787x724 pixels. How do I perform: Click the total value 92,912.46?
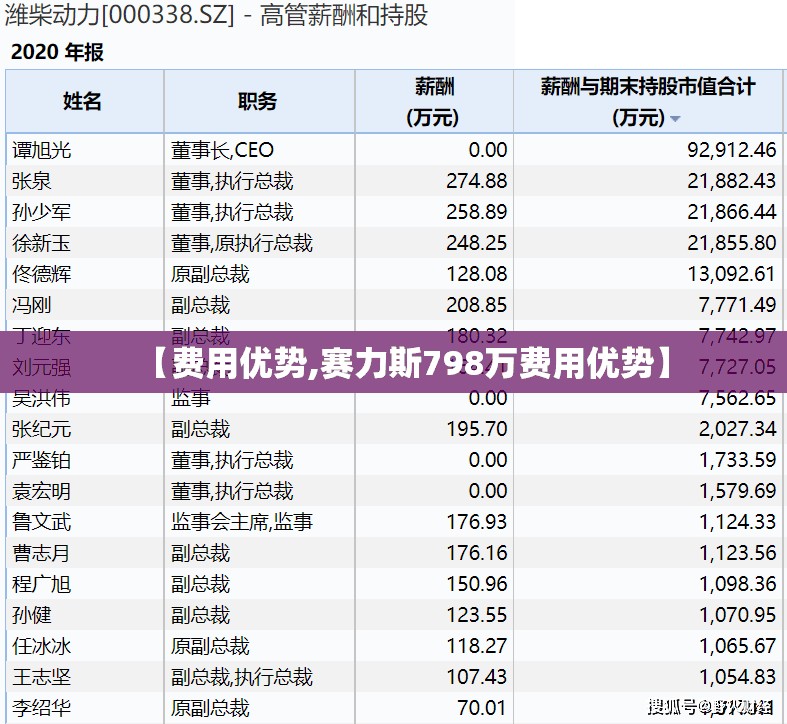click(732, 150)
